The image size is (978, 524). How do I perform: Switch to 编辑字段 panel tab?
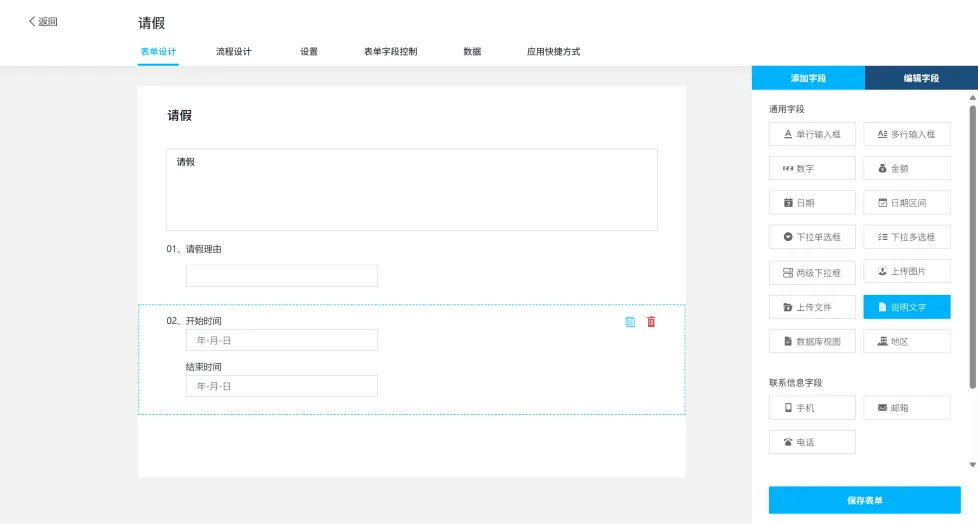click(x=921, y=78)
